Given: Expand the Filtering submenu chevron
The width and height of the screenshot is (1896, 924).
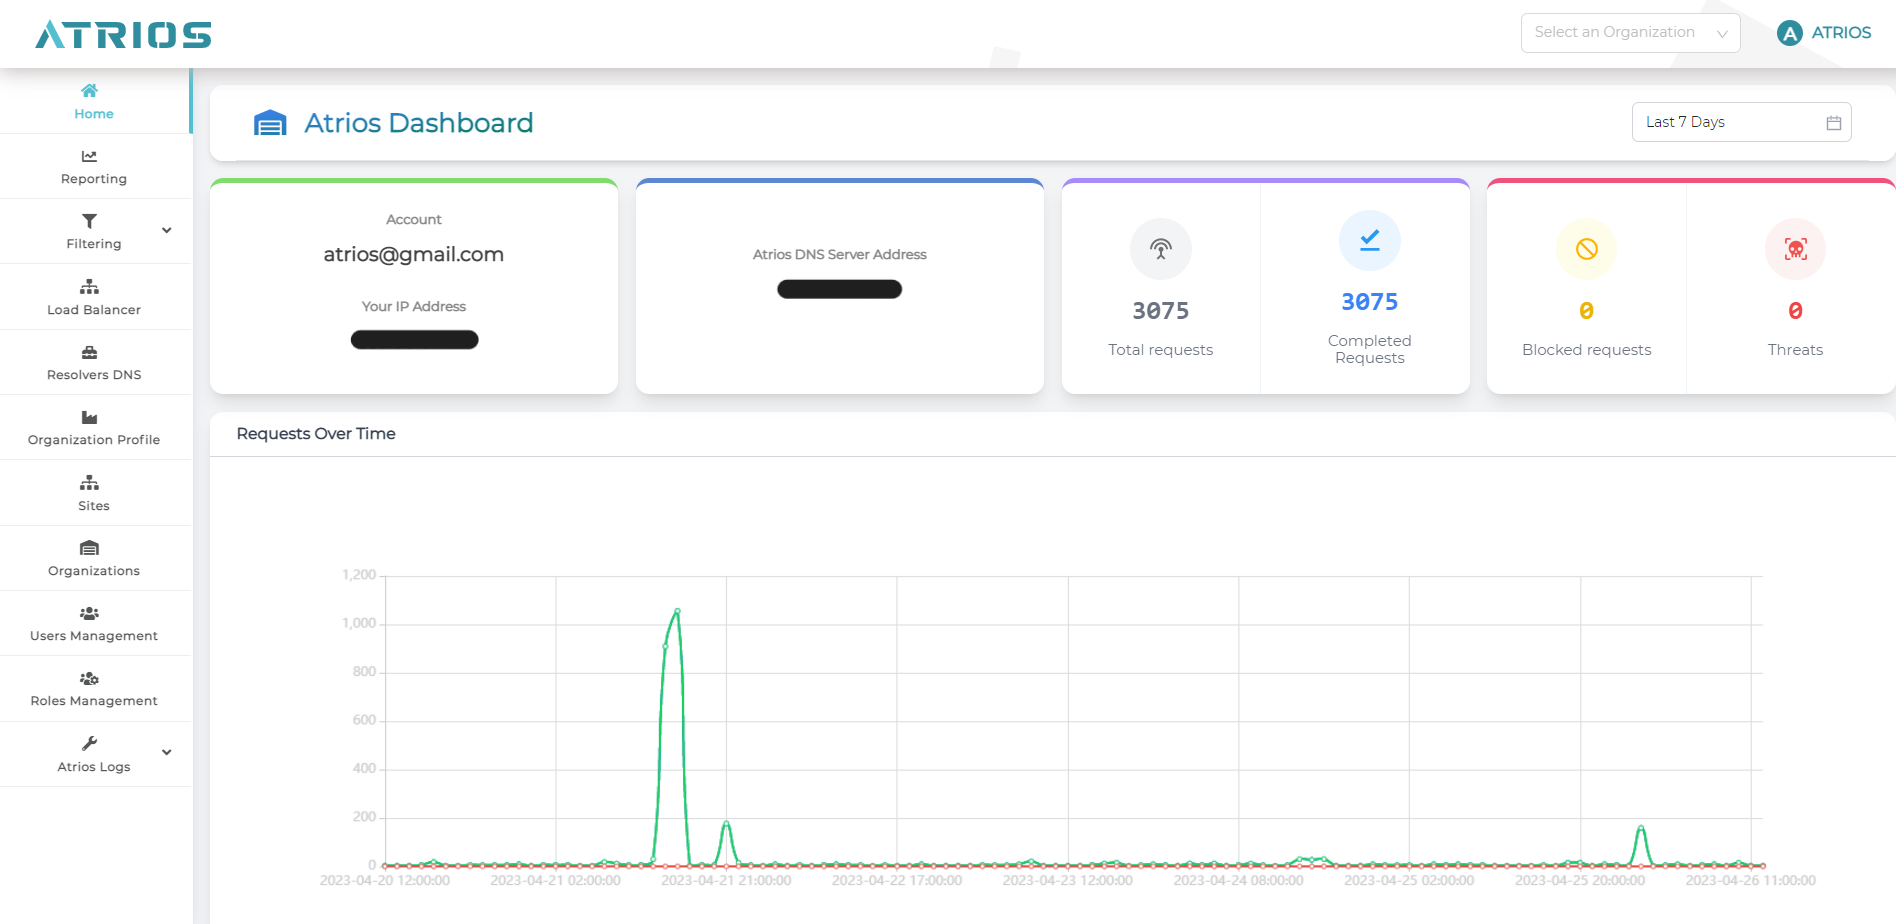Looking at the screenshot, I should 167,231.
